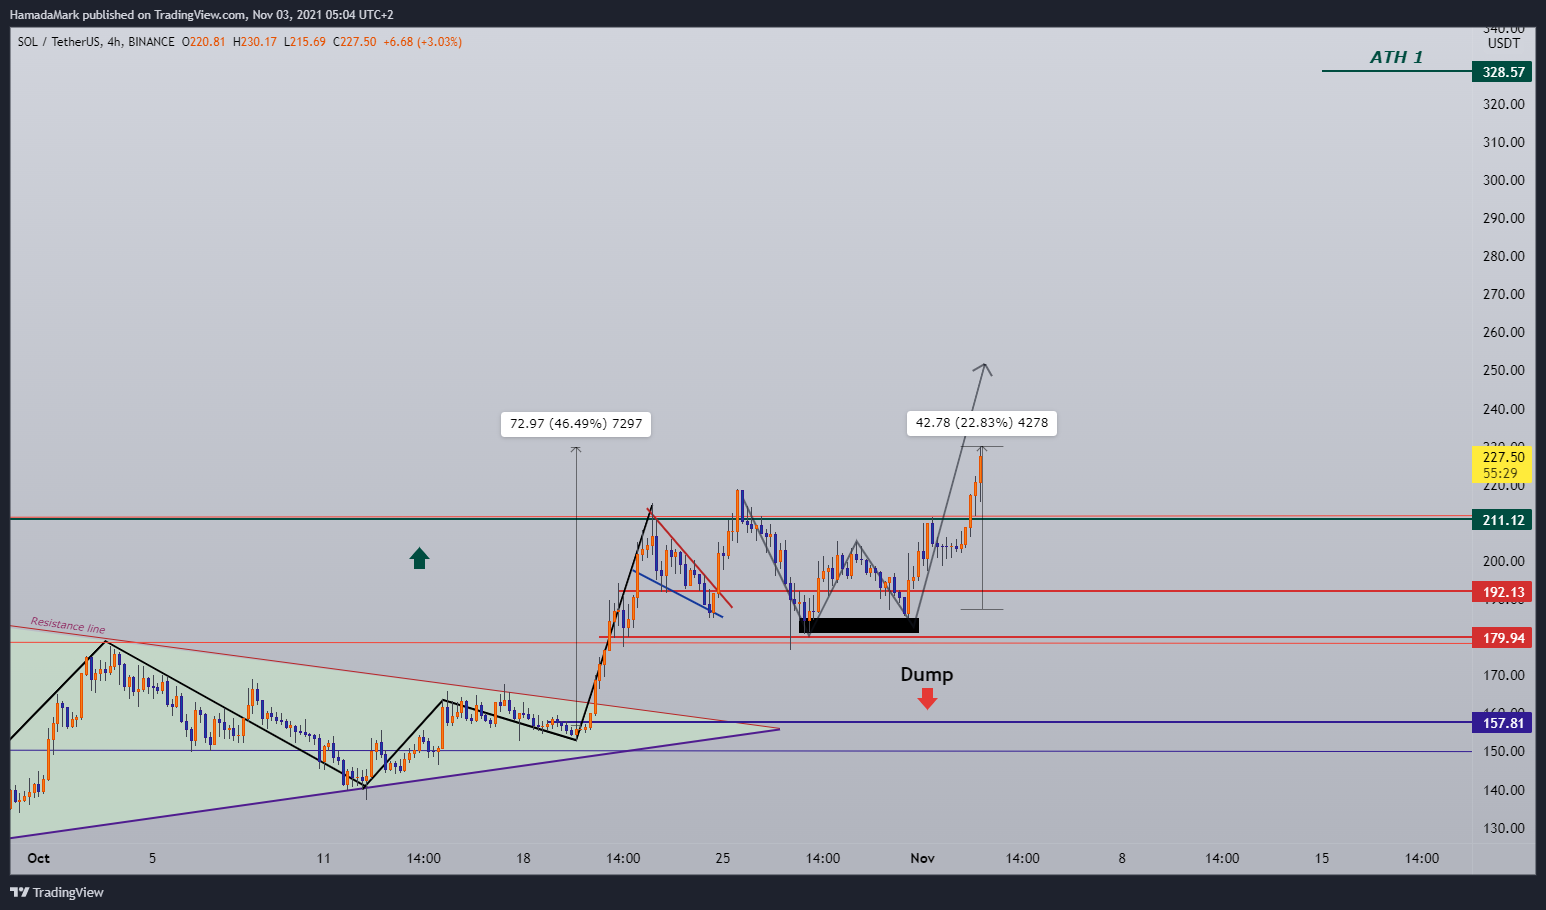The height and width of the screenshot is (910, 1546).
Task: Click the 5 date on time axis
Action: point(152,858)
